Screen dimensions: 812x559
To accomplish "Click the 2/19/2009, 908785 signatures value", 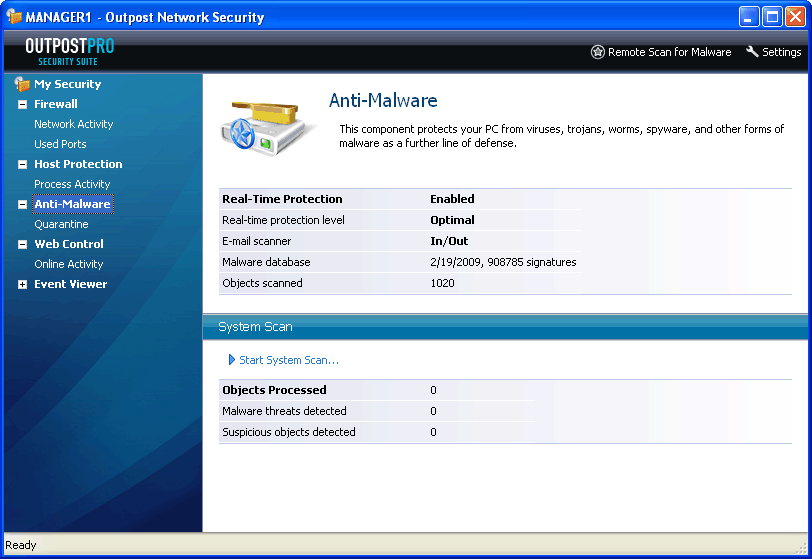I will click(x=503, y=262).
